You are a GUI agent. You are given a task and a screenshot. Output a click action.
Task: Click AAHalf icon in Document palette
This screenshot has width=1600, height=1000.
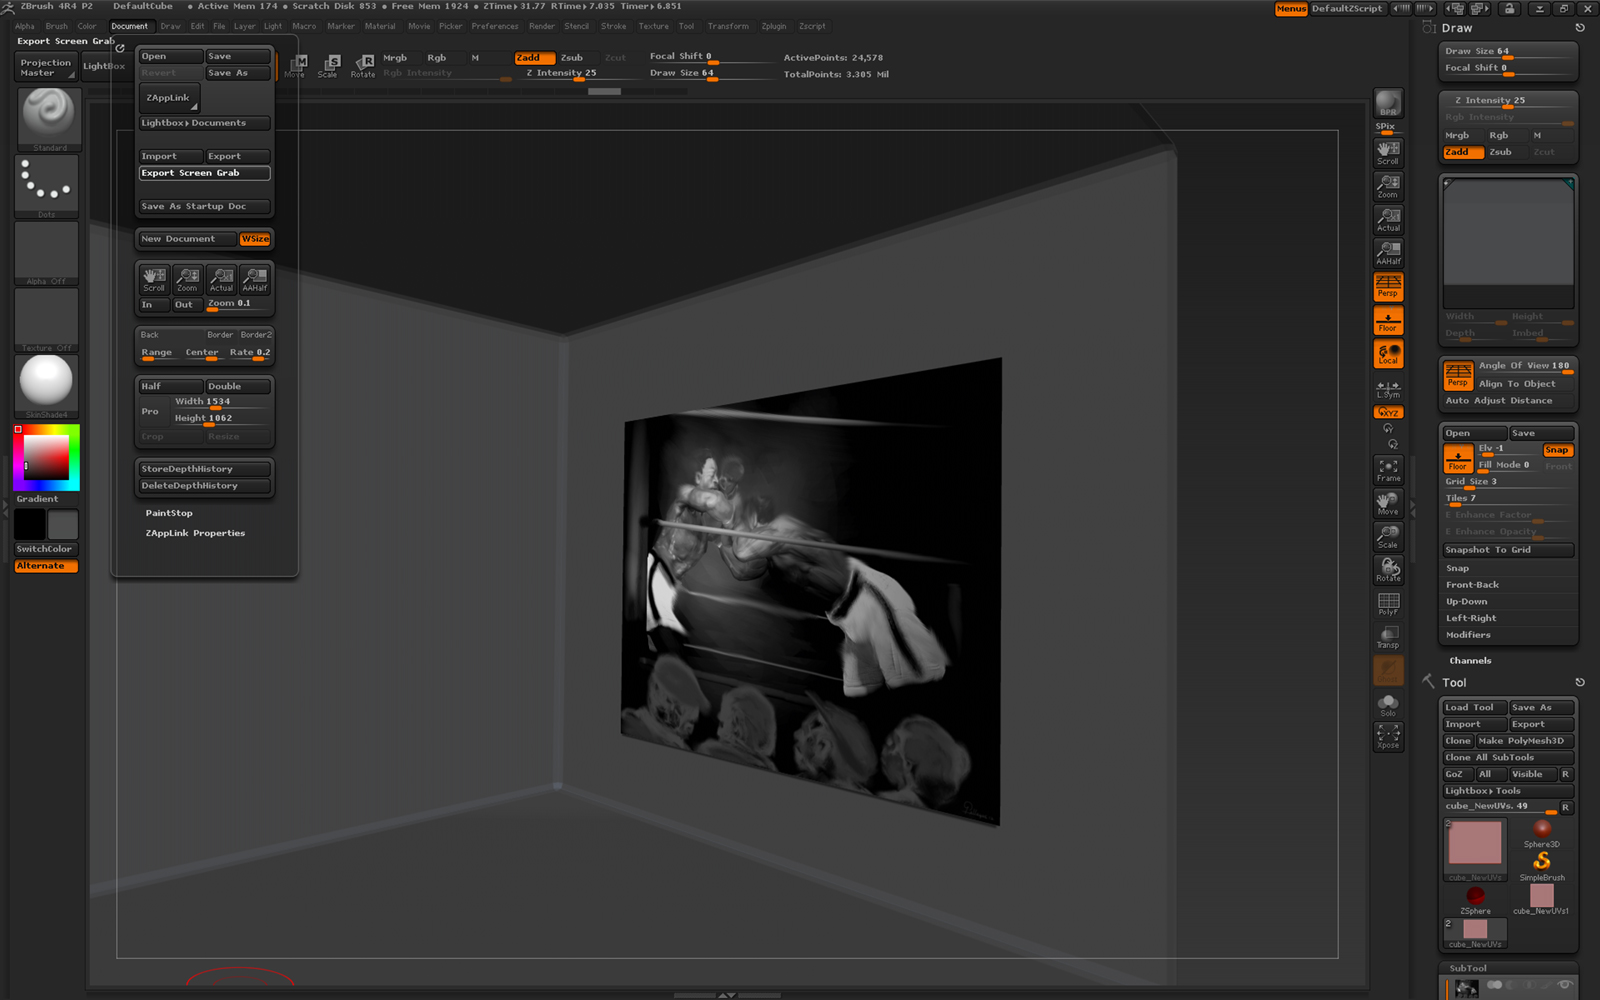255,279
